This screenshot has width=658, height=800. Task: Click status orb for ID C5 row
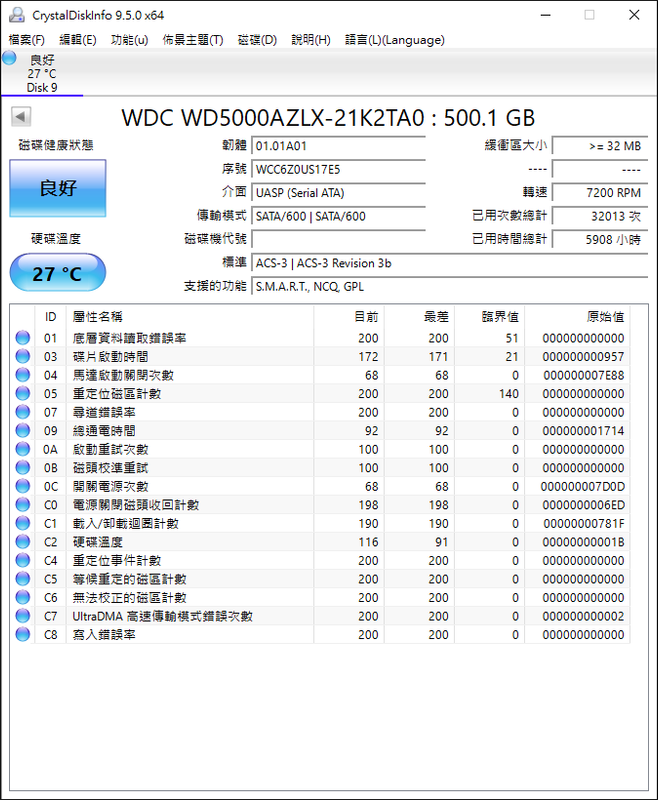coord(22,579)
